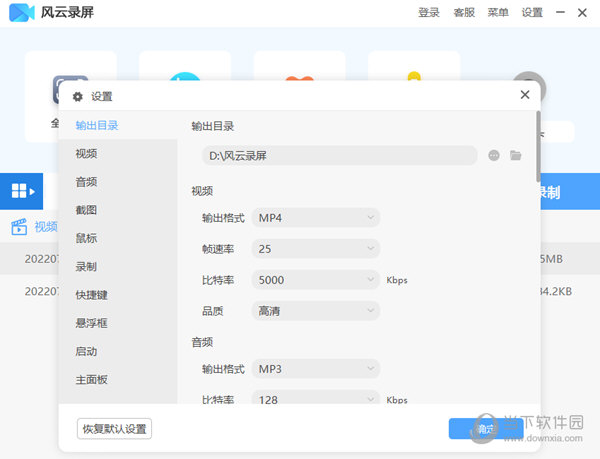
Task: Click the 音频 section heading in settings content
Action: tap(202, 342)
